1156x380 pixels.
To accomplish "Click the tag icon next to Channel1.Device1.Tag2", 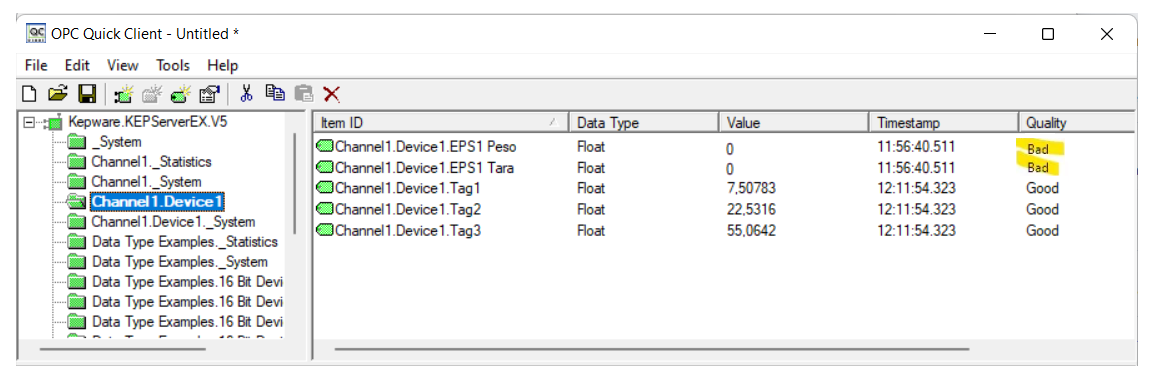I will [x=324, y=210].
